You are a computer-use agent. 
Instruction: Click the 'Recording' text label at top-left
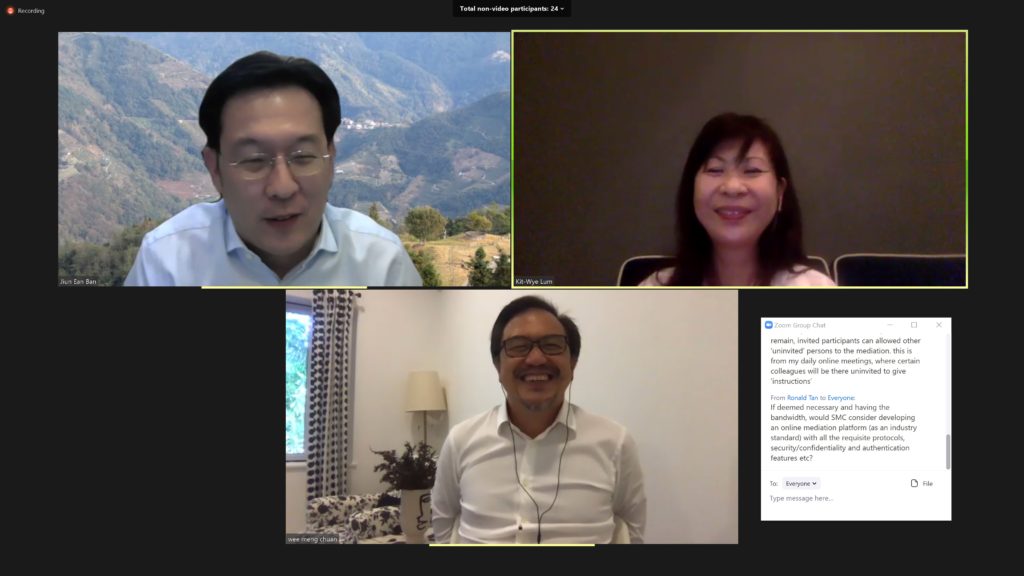tap(31, 11)
